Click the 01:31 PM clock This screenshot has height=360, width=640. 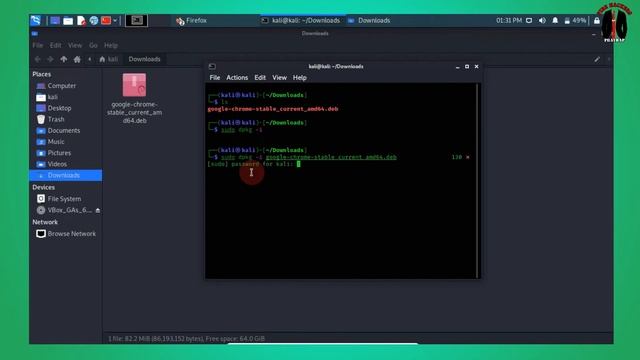click(509, 20)
